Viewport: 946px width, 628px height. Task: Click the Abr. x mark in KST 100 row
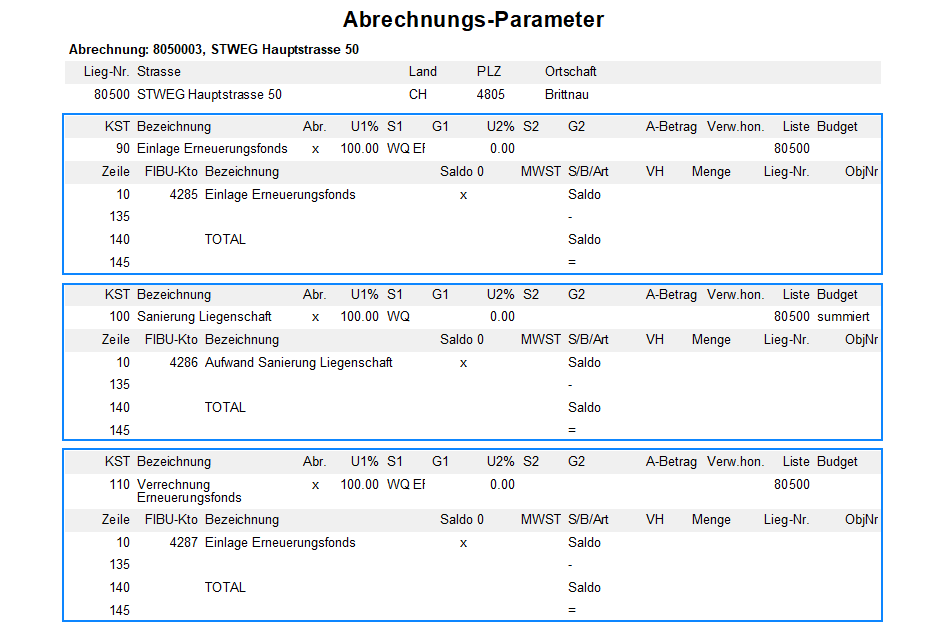point(315,317)
